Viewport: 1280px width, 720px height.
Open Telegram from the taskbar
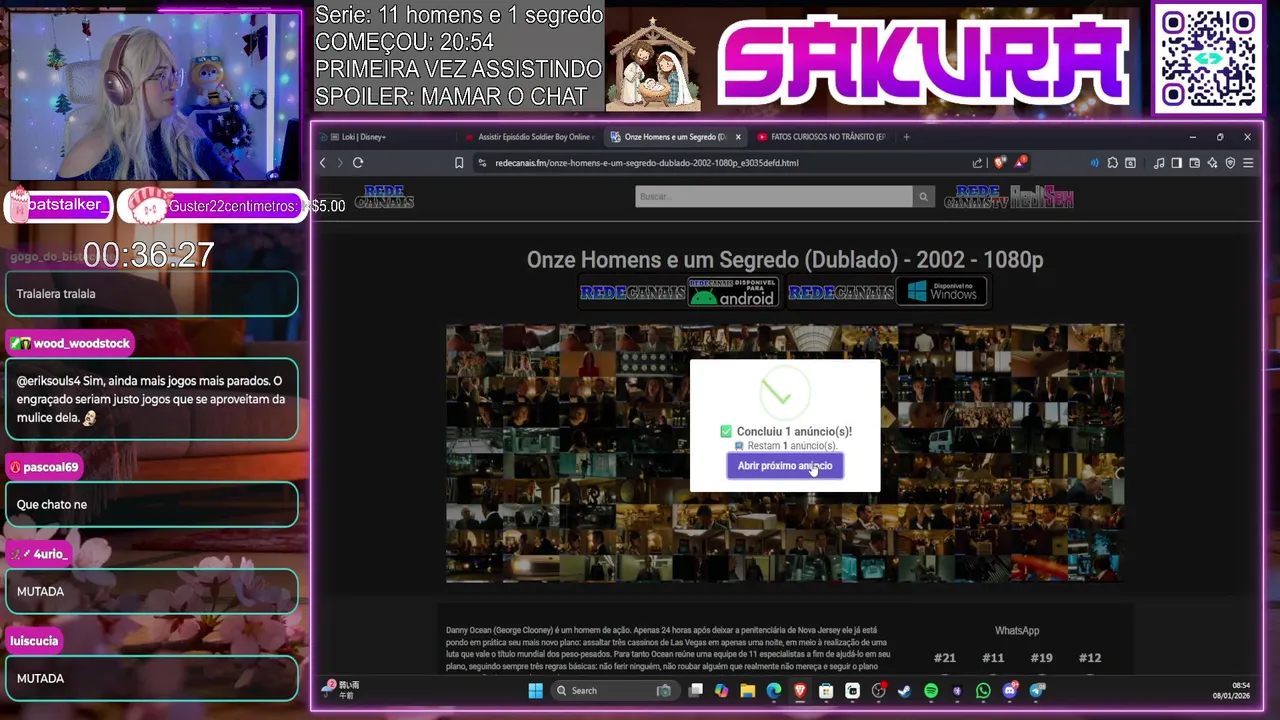[x=1037, y=691]
